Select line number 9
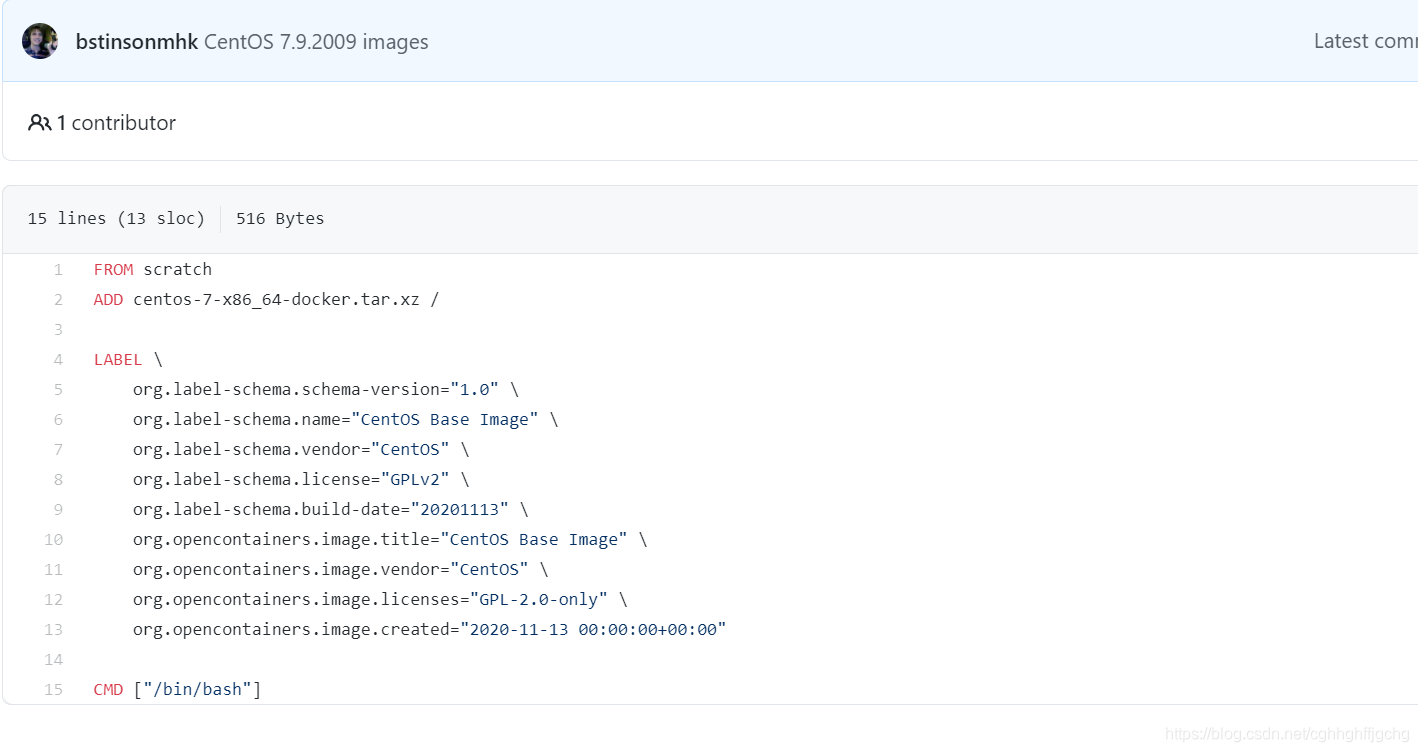 [58, 509]
